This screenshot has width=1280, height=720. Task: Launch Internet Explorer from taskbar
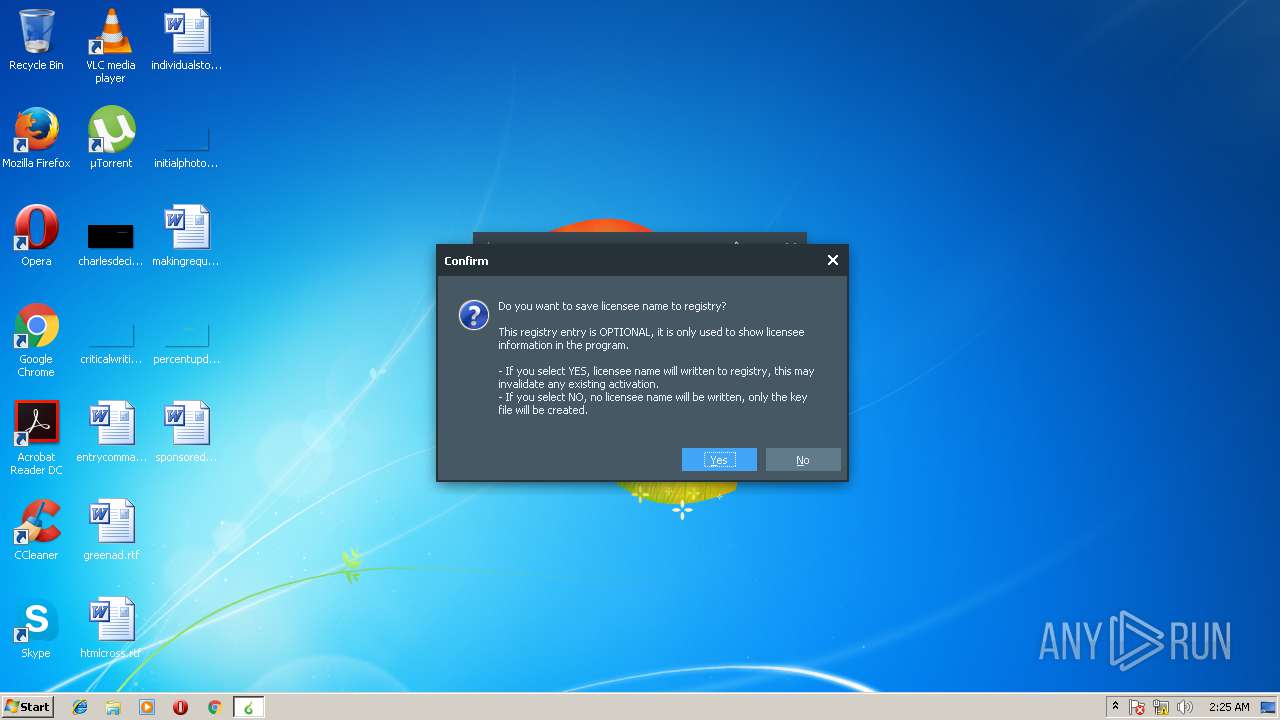(x=80, y=707)
